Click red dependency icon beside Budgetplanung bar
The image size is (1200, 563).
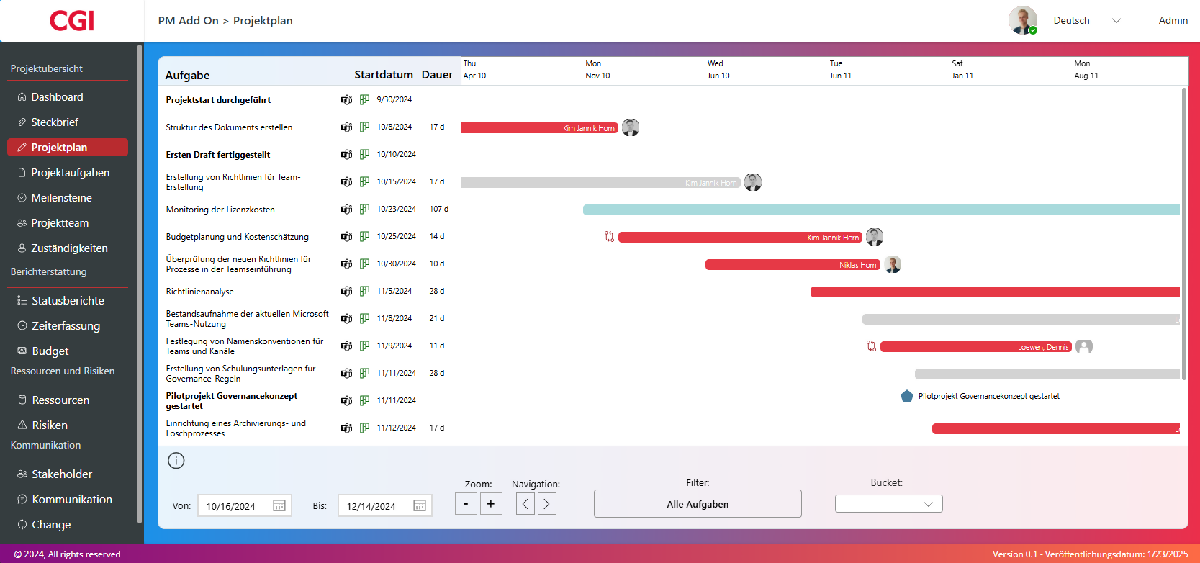click(608, 237)
